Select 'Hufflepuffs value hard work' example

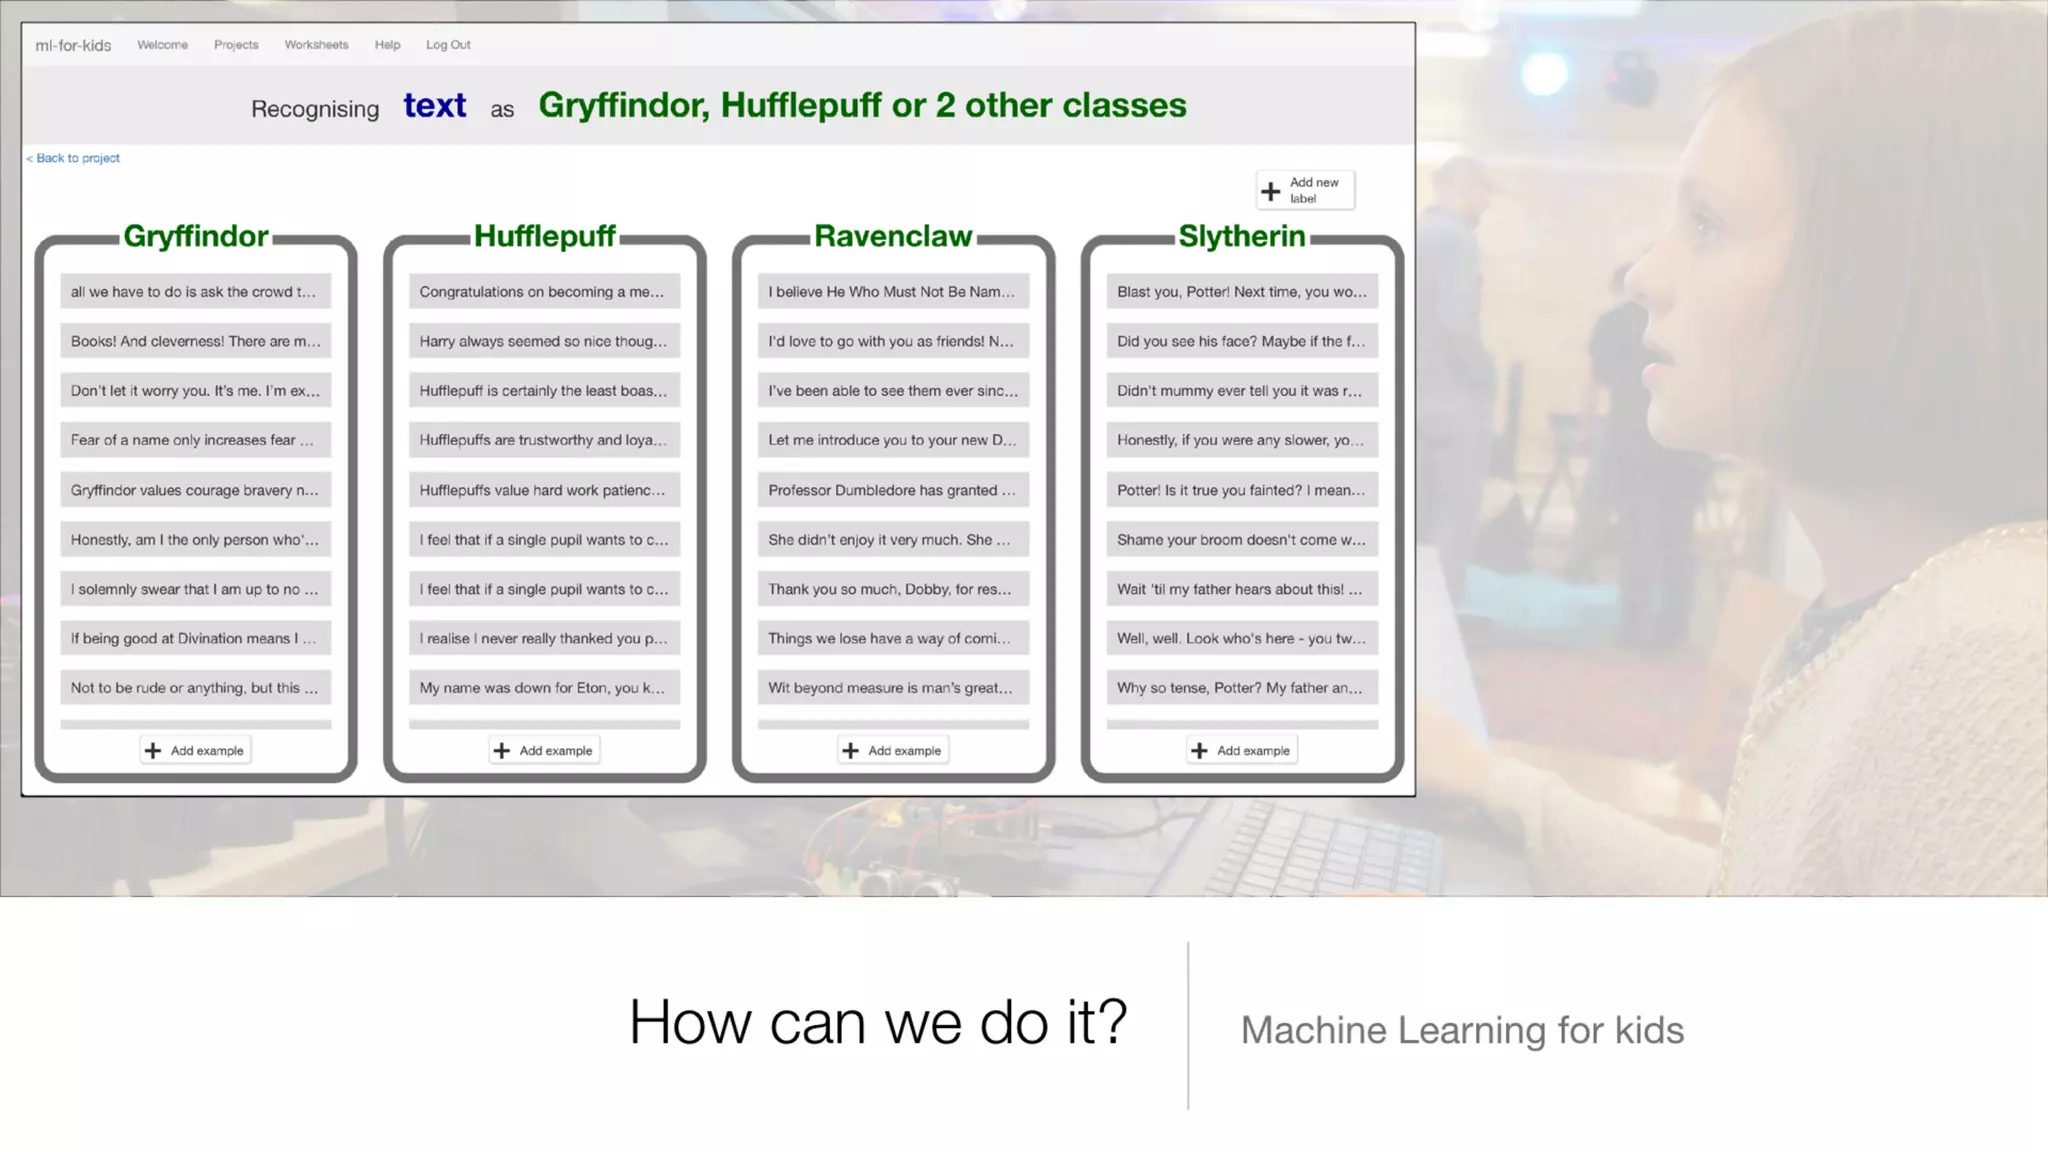tap(545, 490)
